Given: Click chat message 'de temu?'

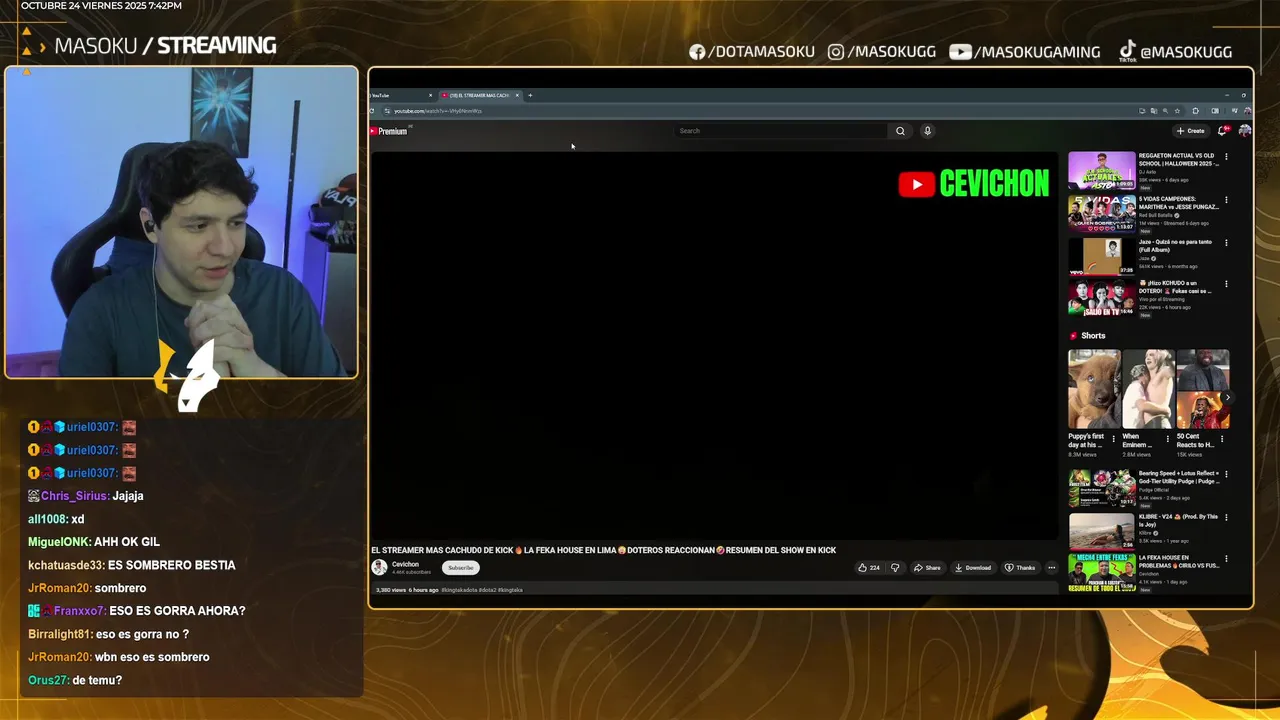Looking at the screenshot, I should click(97, 680).
